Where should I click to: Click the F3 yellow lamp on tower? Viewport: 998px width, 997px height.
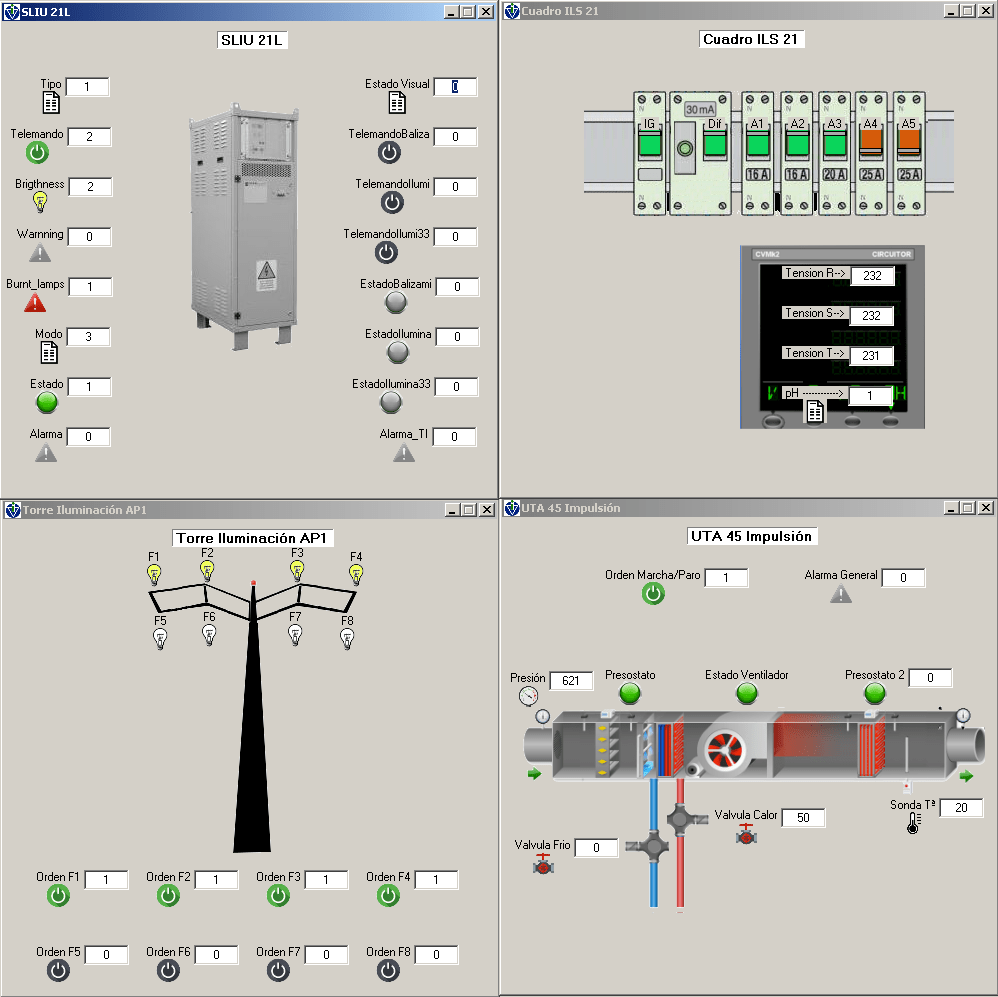[x=297, y=570]
